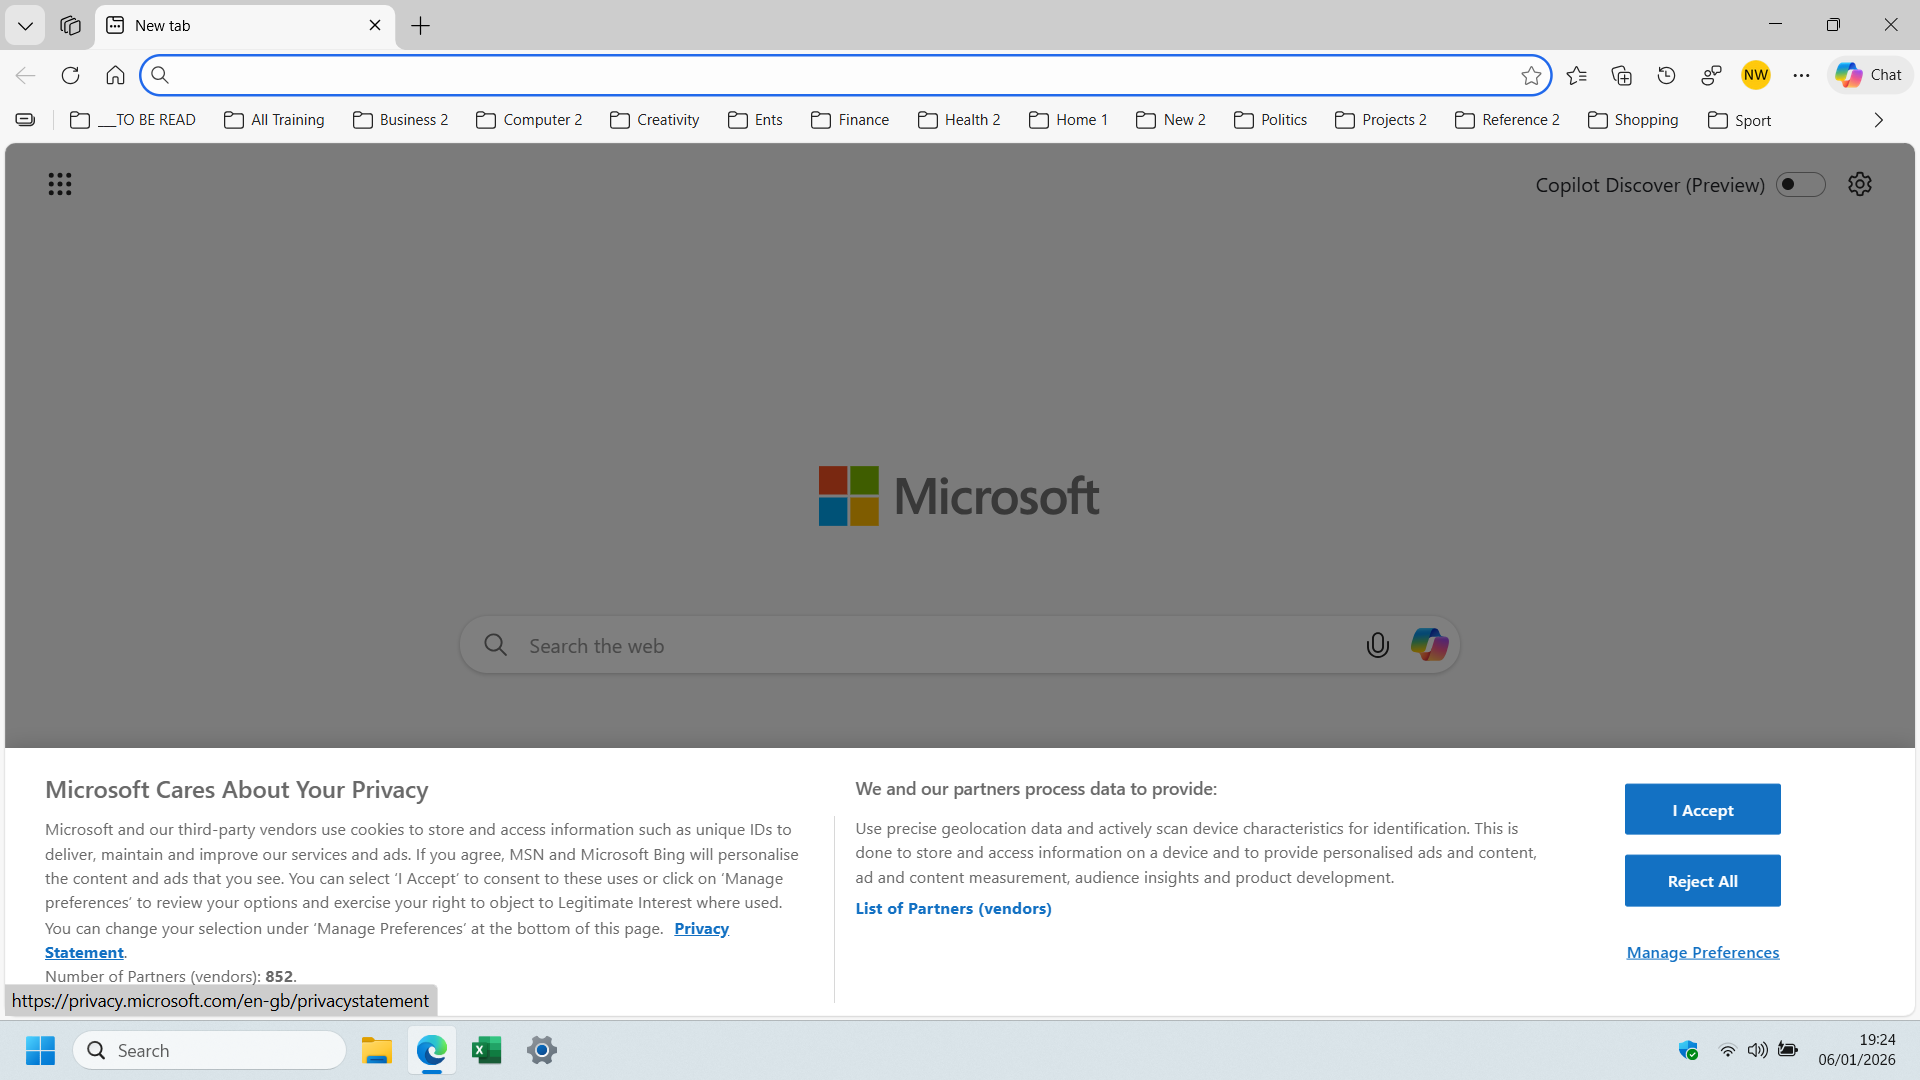Open the Manage Preferences link

pyautogui.click(x=1702, y=952)
